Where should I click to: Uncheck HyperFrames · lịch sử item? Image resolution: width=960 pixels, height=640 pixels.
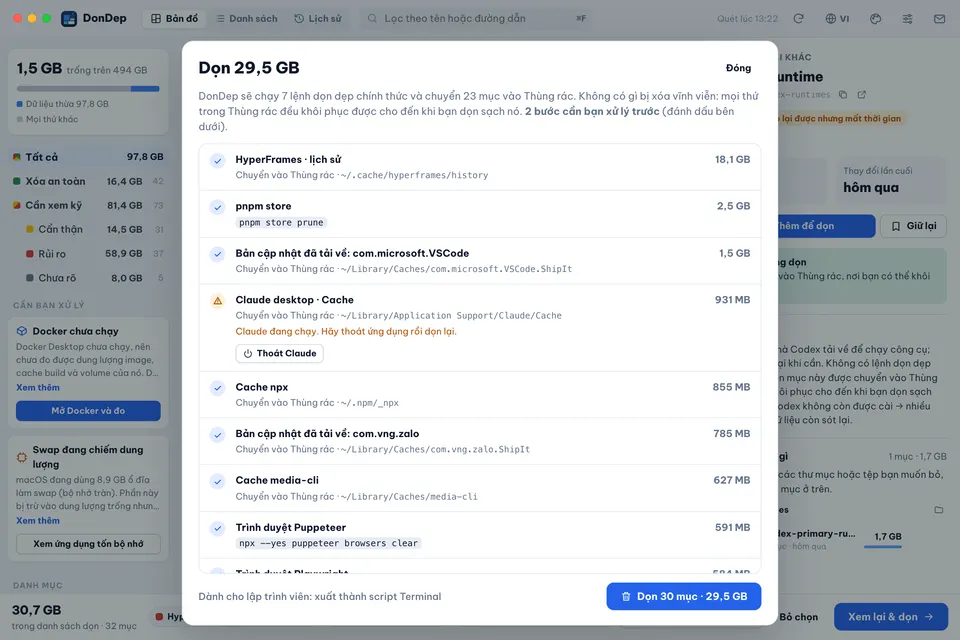(x=217, y=160)
